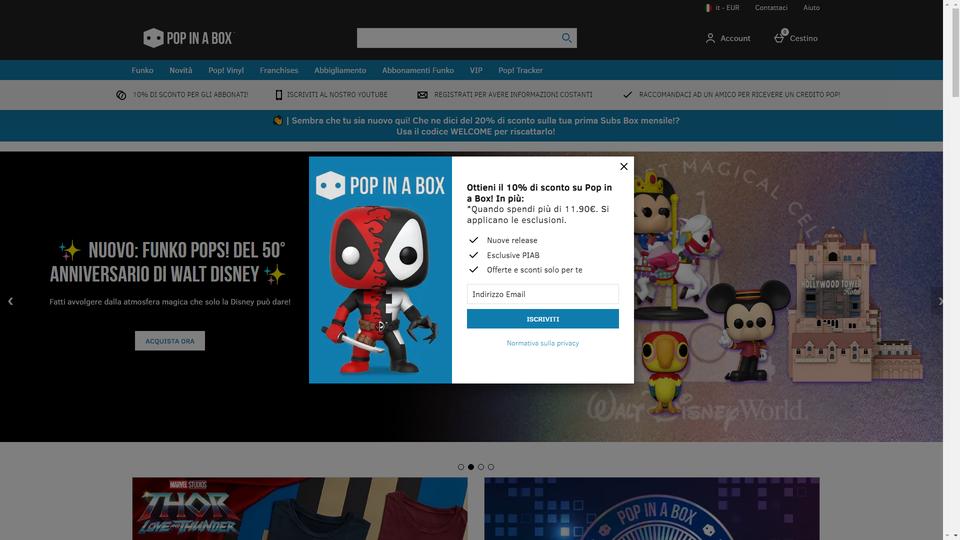Click the Cestino text link
The width and height of the screenshot is (960, 540).
pyautogui.click(x=803, y=38)
